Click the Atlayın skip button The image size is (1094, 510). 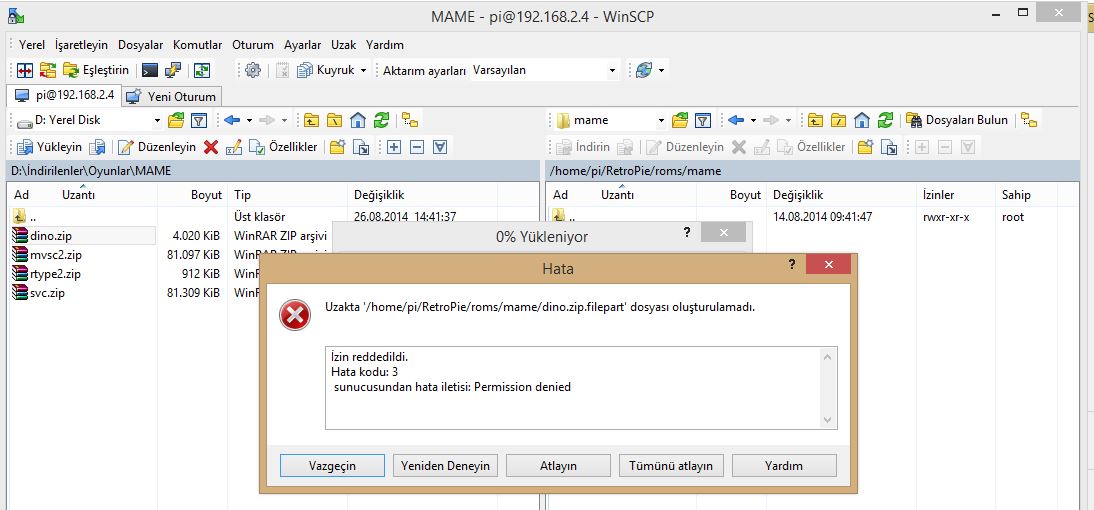(558, 465)
